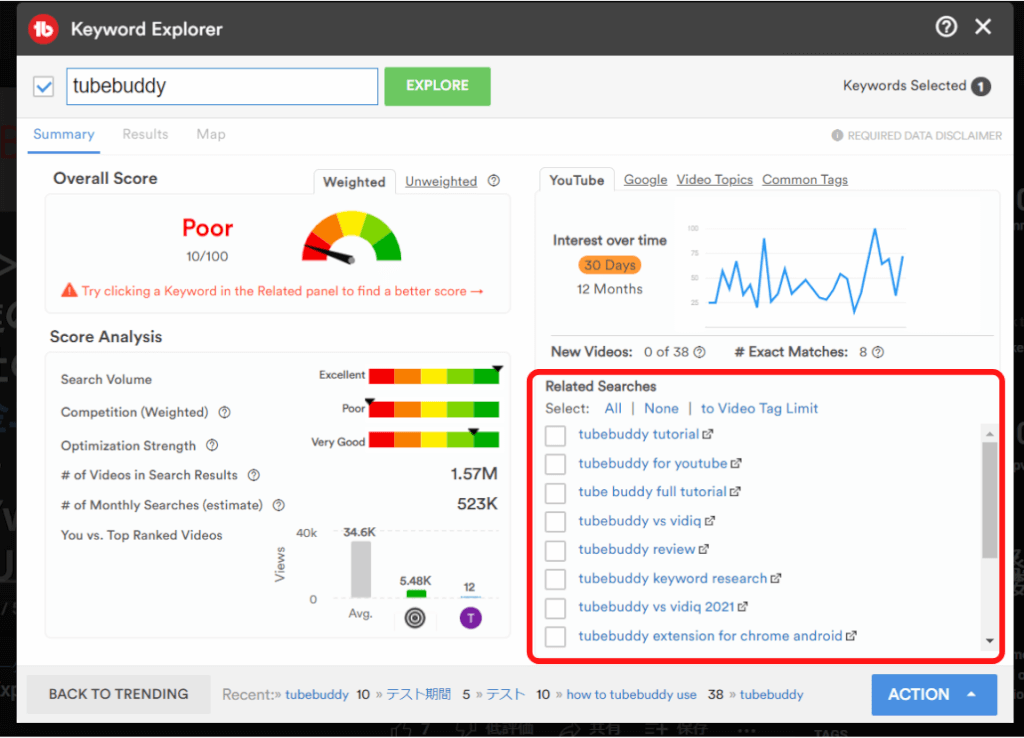Viewport: 1024px width, 738px height.
Task: Click the info icon next to Unweighted
Action: 494,181
